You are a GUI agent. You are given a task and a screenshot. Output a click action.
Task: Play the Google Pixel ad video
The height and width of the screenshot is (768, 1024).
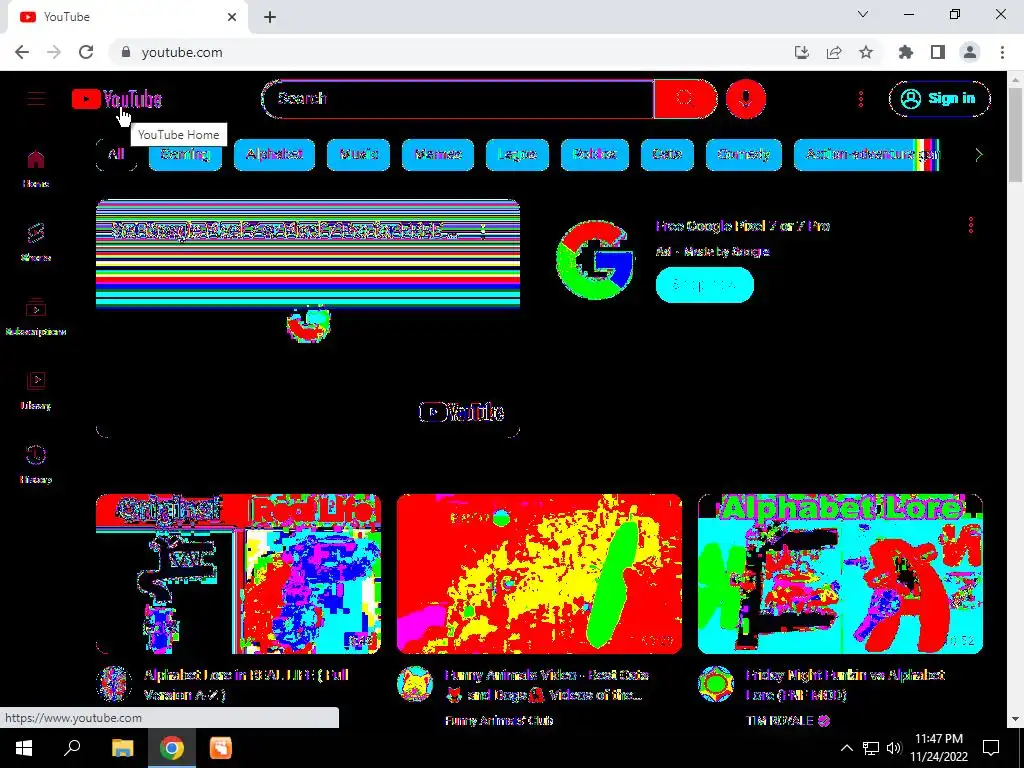point(308,318)
